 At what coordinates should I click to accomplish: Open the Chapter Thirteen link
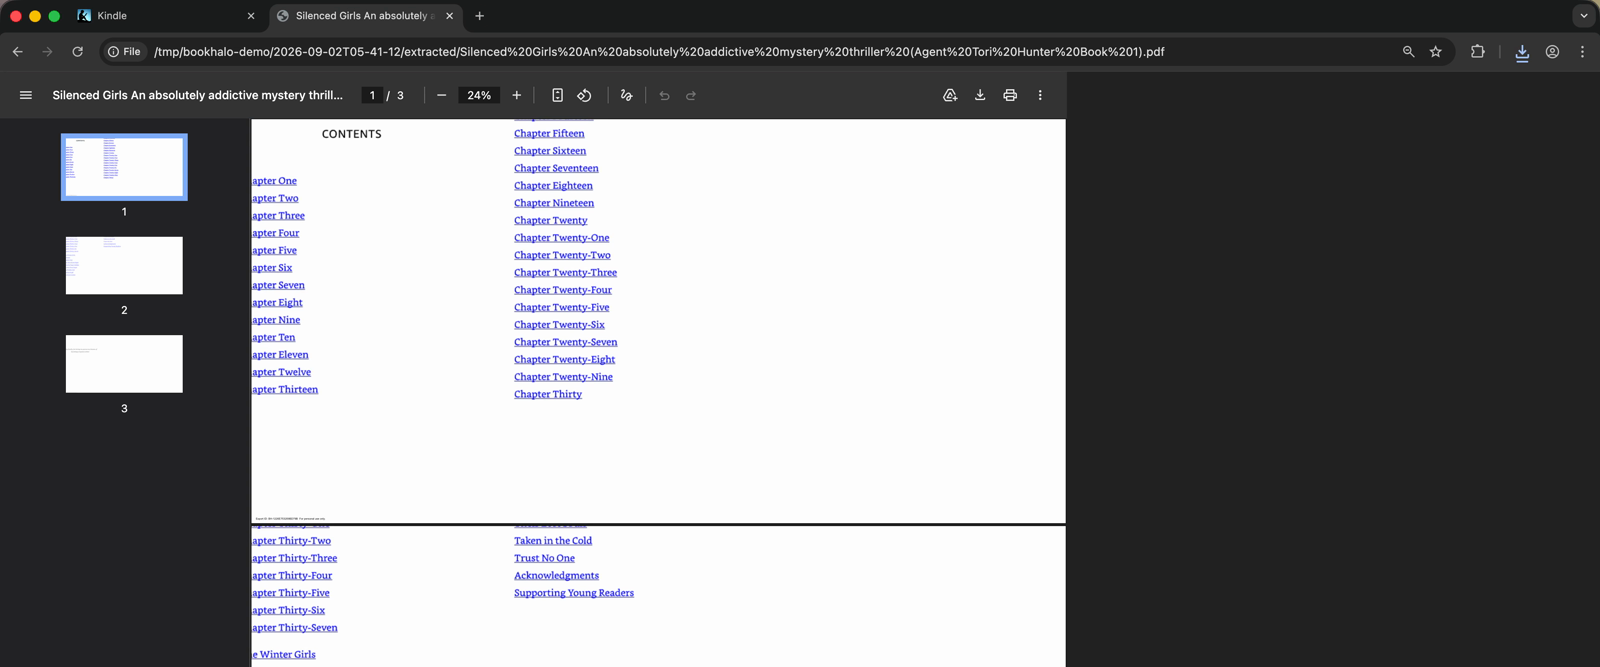point(285,389)
